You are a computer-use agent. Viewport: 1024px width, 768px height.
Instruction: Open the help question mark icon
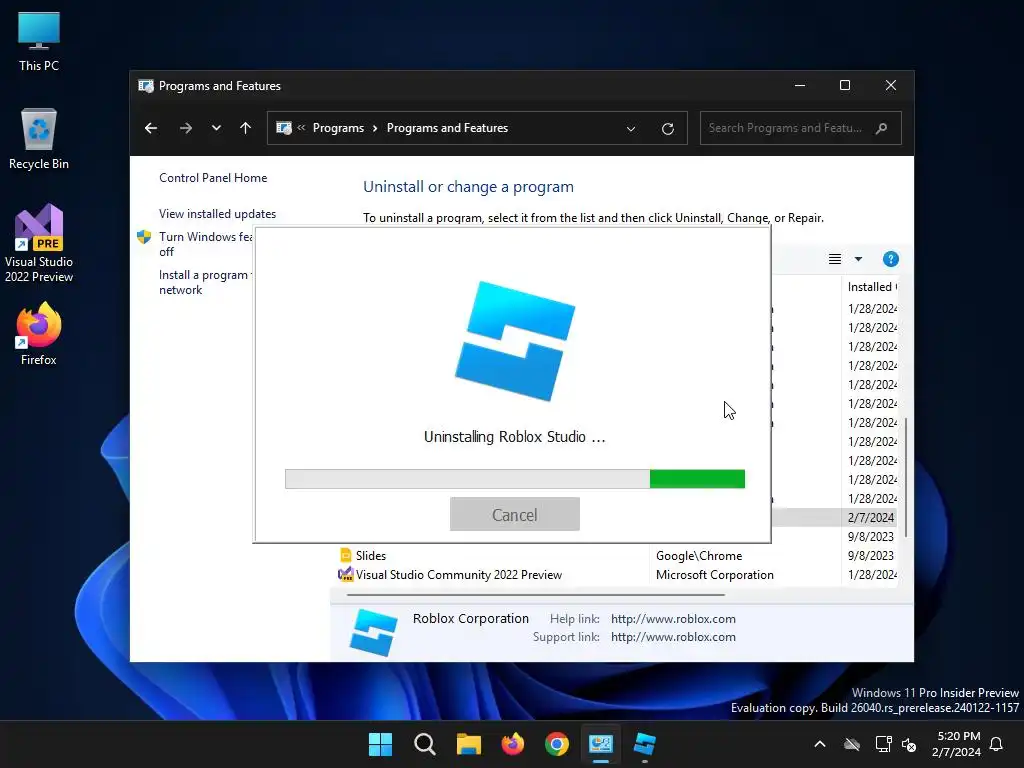[x=890, y=259]
